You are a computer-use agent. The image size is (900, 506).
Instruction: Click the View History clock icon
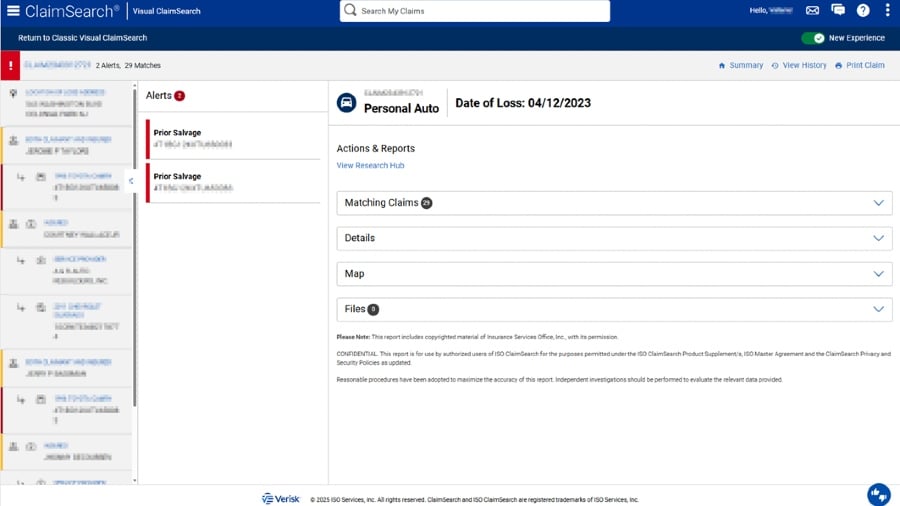tap(775, 66)
